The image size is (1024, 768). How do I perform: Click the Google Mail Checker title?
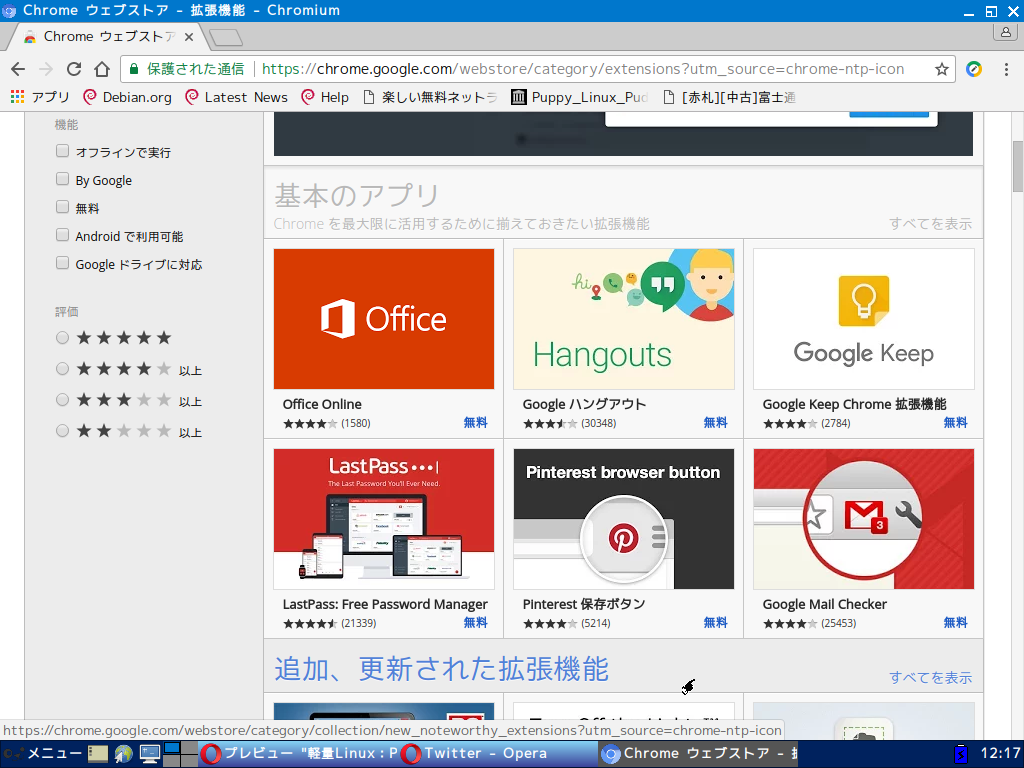tap(825, 605)
